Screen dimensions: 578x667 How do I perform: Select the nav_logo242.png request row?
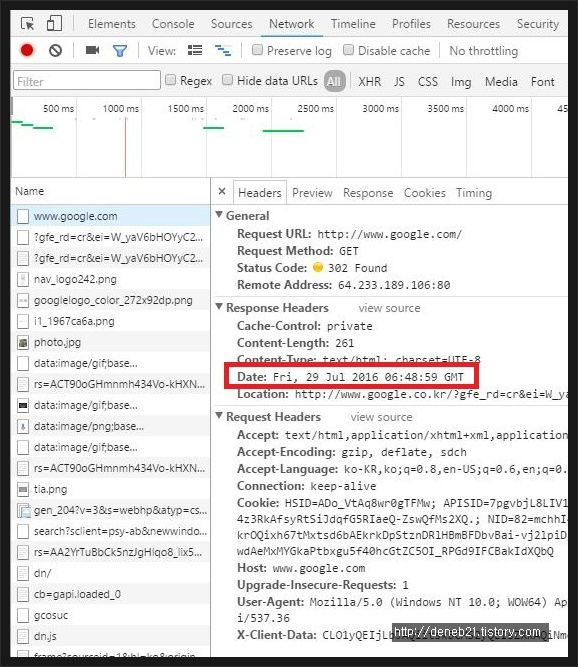pos(111,279)
